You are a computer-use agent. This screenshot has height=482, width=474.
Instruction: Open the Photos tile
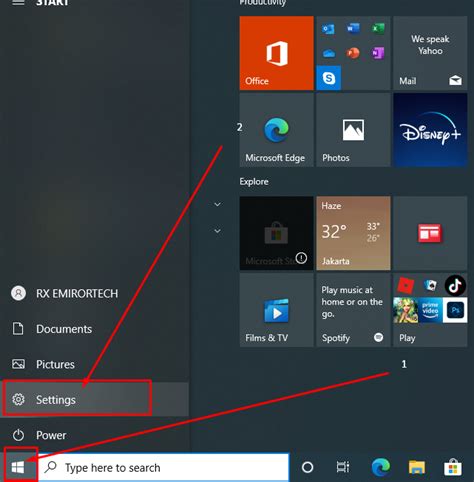tap(353, 130)
